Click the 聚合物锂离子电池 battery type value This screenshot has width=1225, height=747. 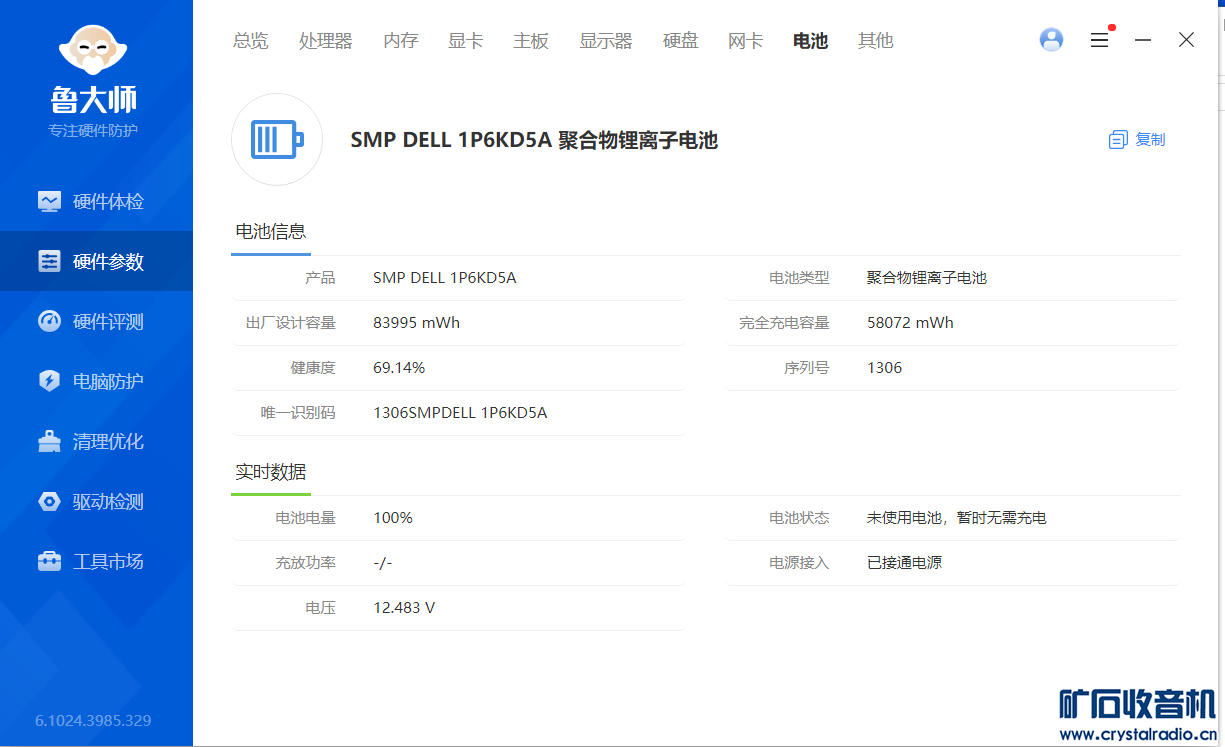[927, 278]
